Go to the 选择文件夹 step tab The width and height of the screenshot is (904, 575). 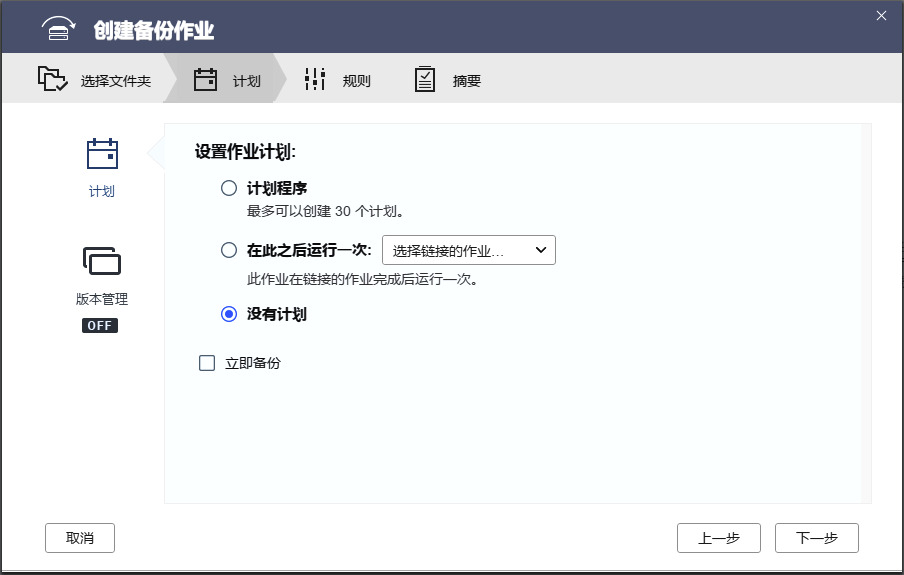click(95, 79)
